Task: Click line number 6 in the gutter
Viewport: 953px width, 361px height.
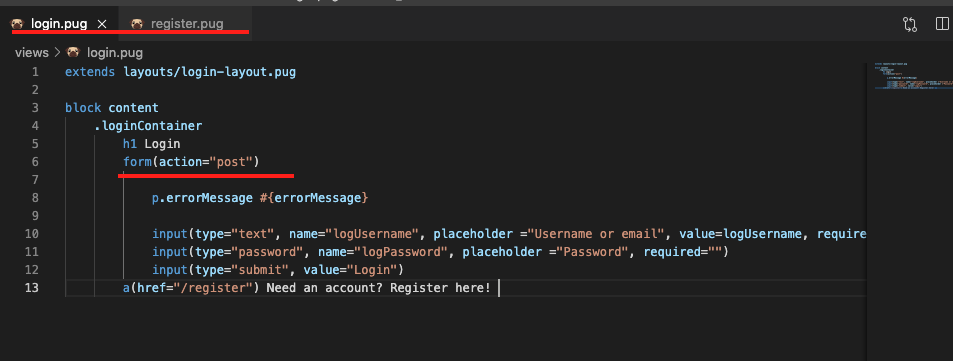Action: [x=35, y=162]
